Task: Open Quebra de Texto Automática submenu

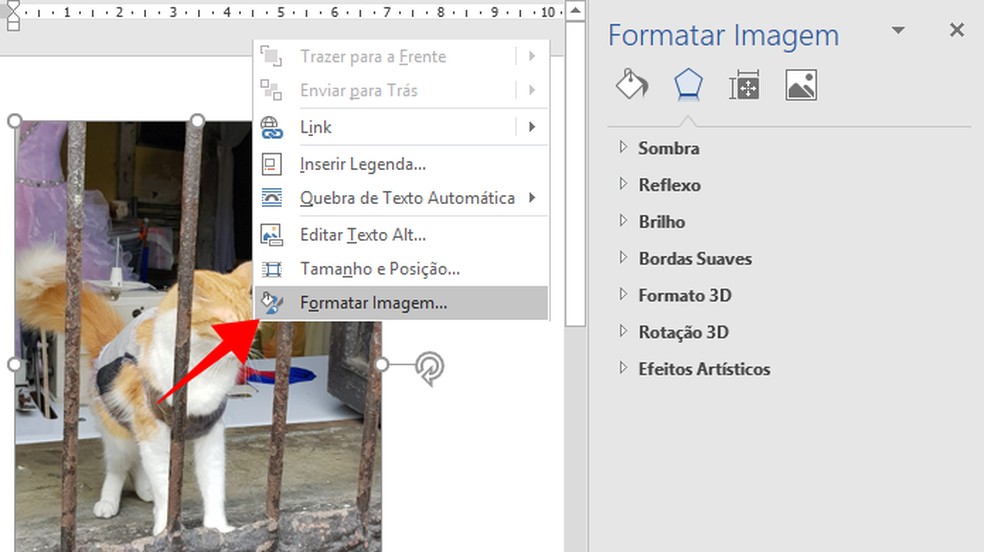Action: [407, 198]
